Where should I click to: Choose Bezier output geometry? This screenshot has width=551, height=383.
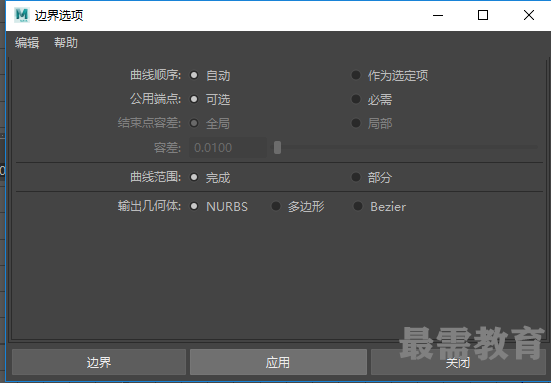[x=358, y=206]
